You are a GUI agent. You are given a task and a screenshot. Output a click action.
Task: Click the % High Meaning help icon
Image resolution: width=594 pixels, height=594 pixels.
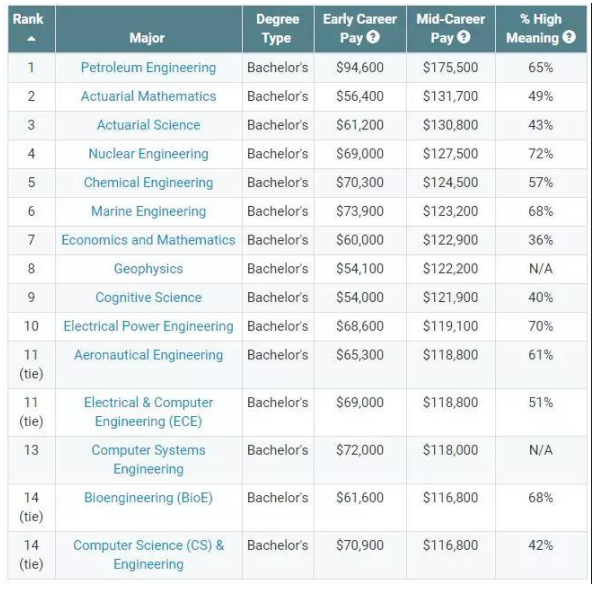pyautogui.click(x=569, y=37)
